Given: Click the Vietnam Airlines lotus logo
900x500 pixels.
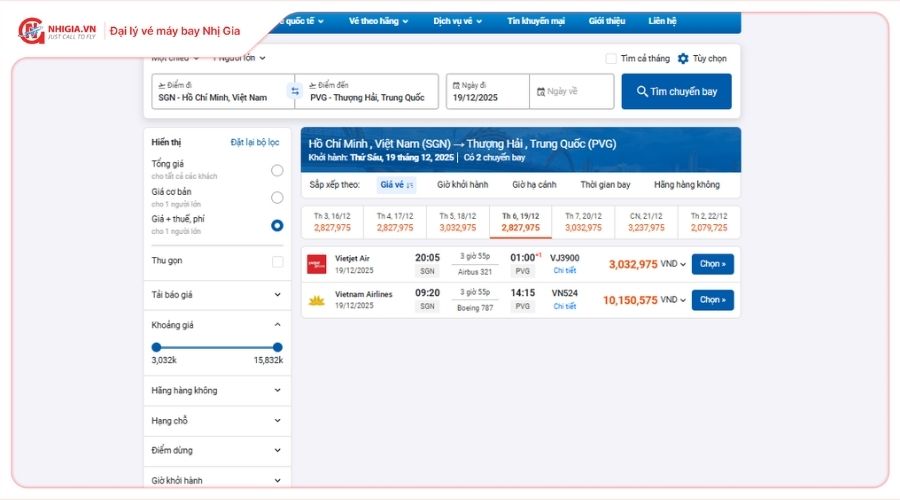Looking at the screenshot, I should coord(316,300).
